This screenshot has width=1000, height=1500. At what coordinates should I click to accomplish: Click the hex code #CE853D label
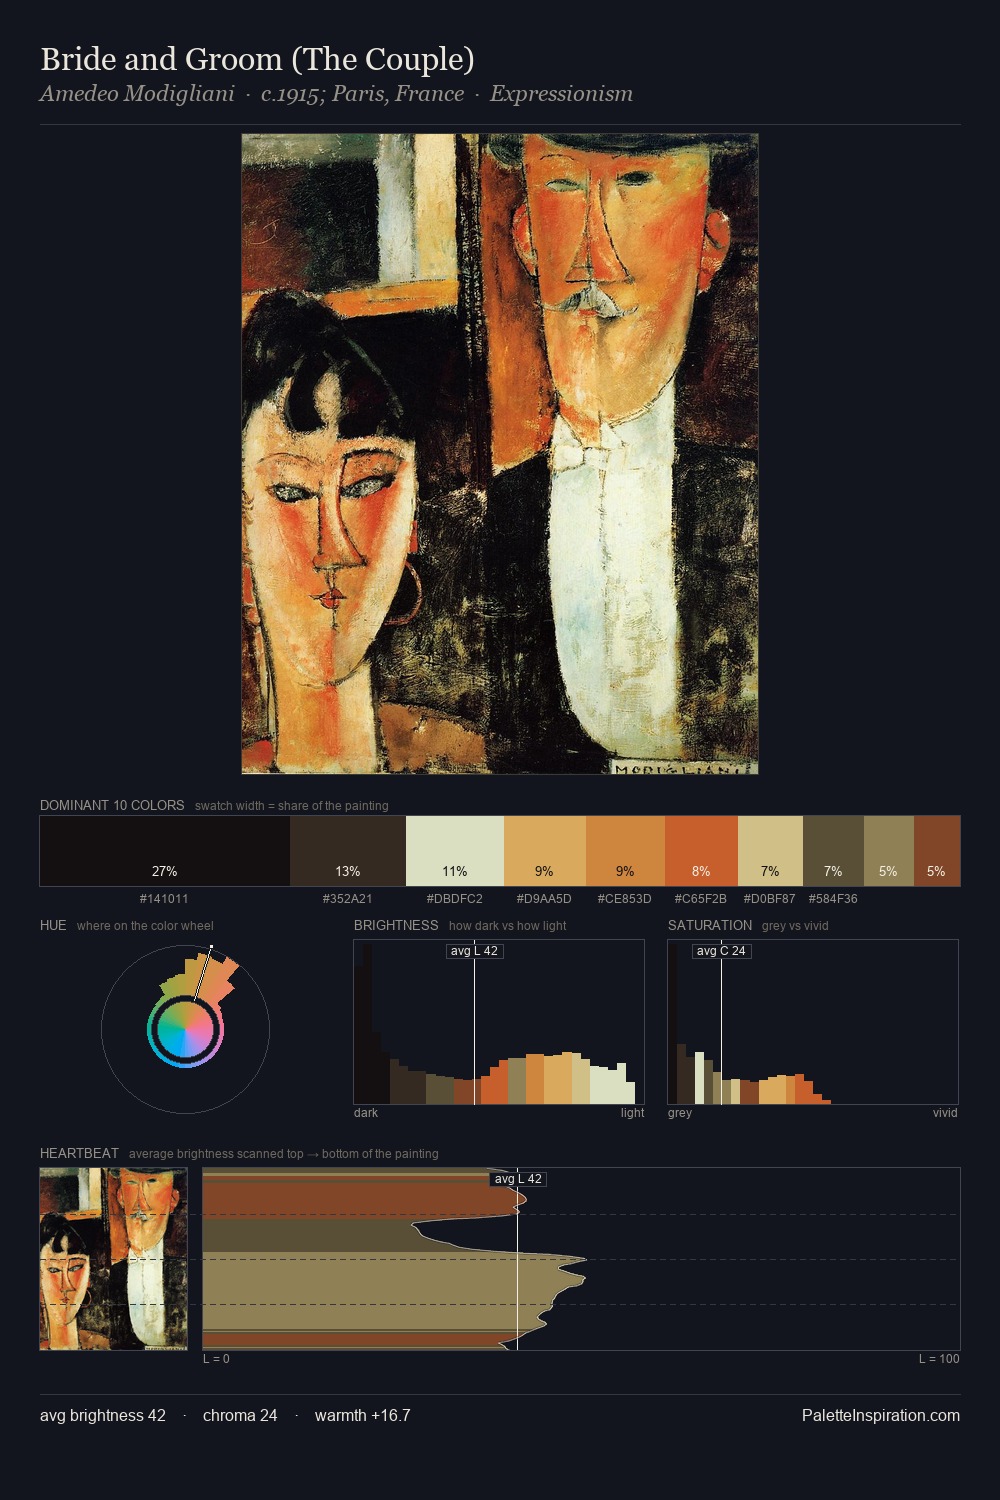tap(624, 899)
